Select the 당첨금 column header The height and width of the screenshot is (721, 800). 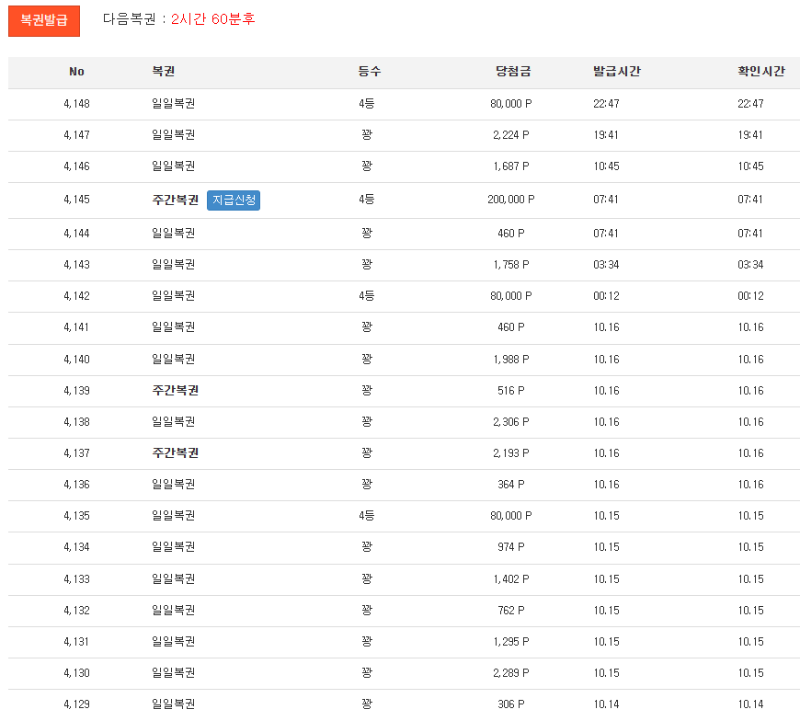pos(512,72)
